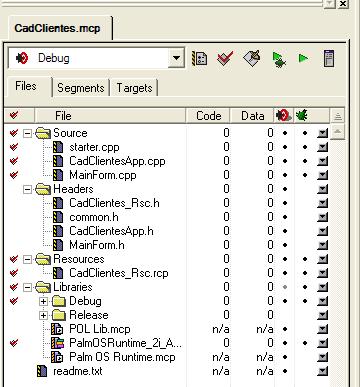Toggle touch checkmark for MainForm.cpp

pos(14,175)
